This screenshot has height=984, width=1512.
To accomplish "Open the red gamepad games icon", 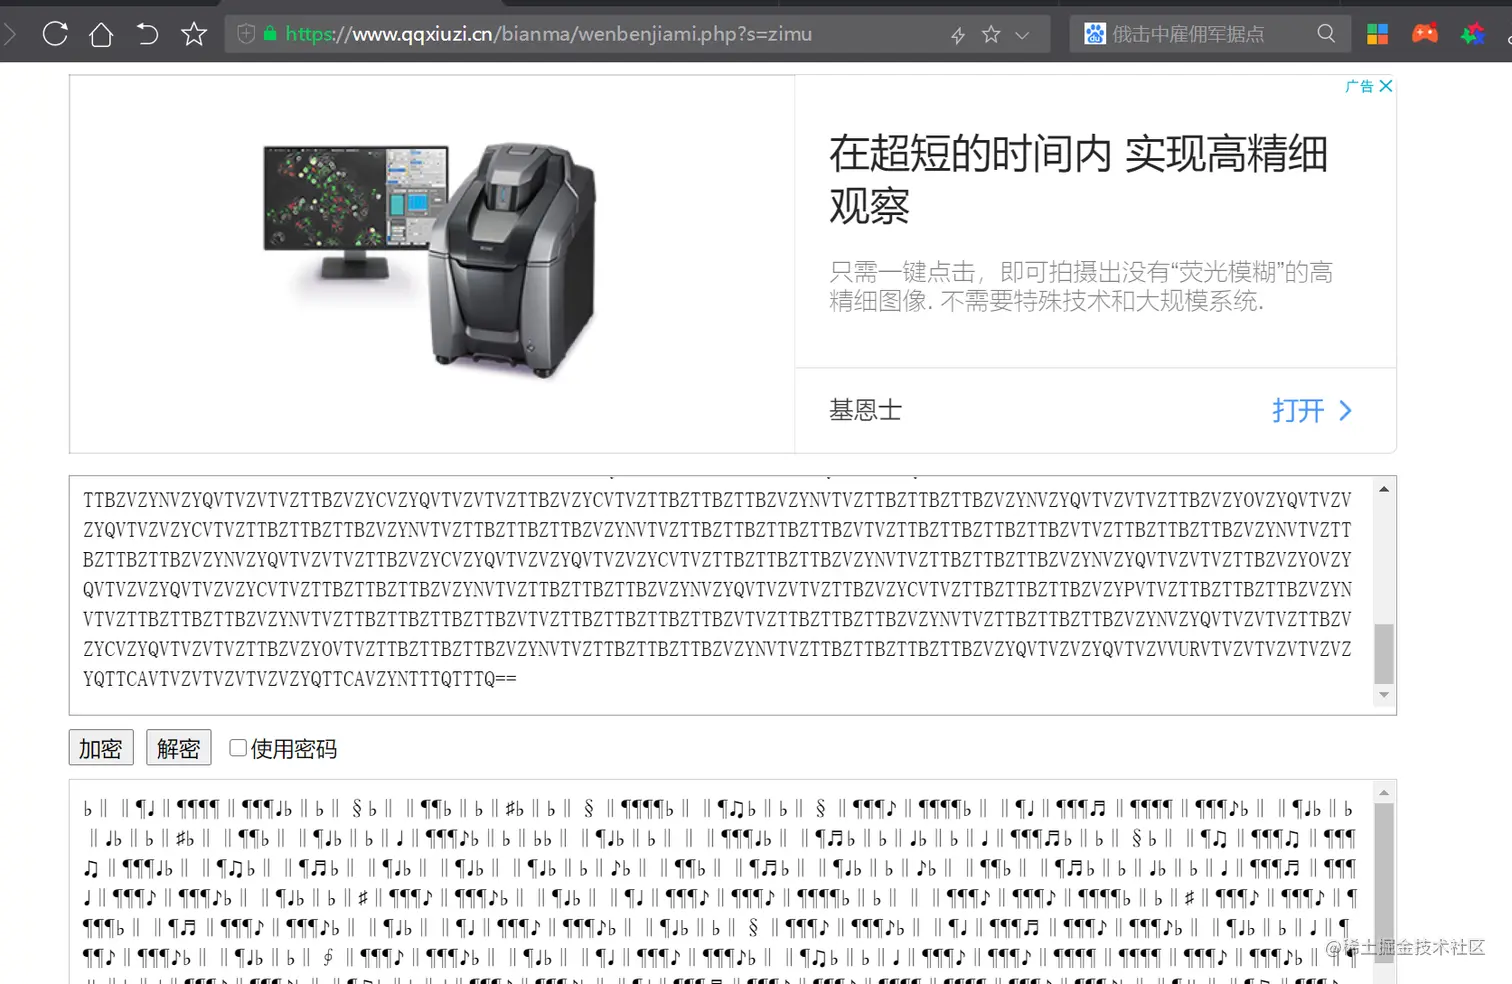I will point(1425,34).
